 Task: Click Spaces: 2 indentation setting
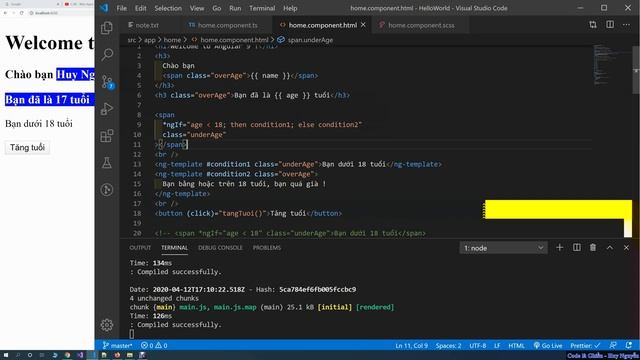click(448, 345)
